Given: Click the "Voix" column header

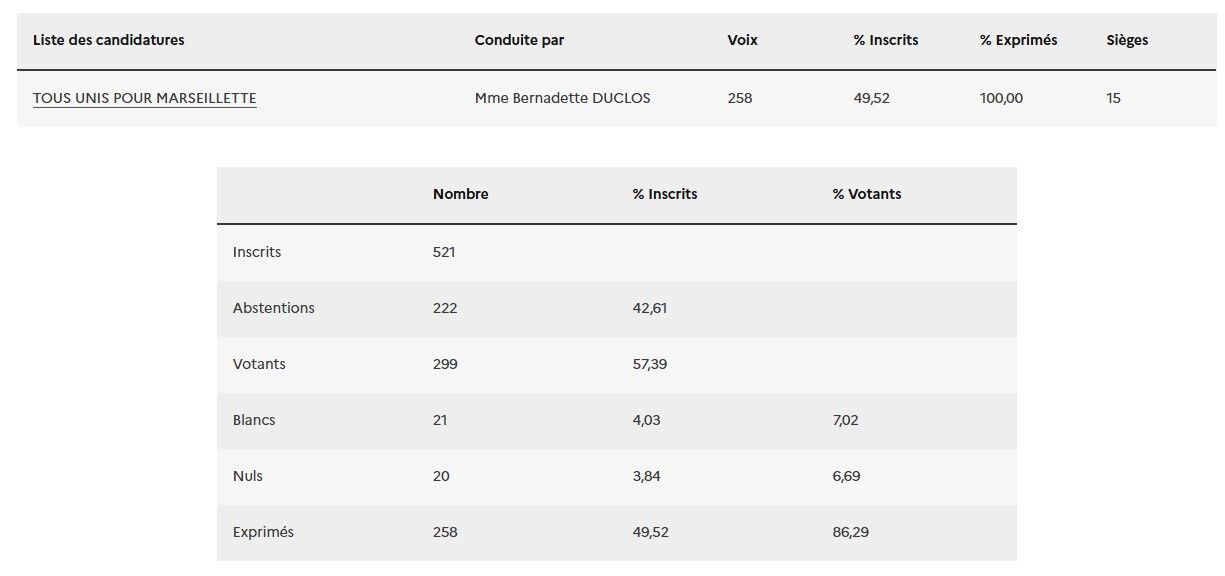Looking at the screenshot, I should 743,40.
